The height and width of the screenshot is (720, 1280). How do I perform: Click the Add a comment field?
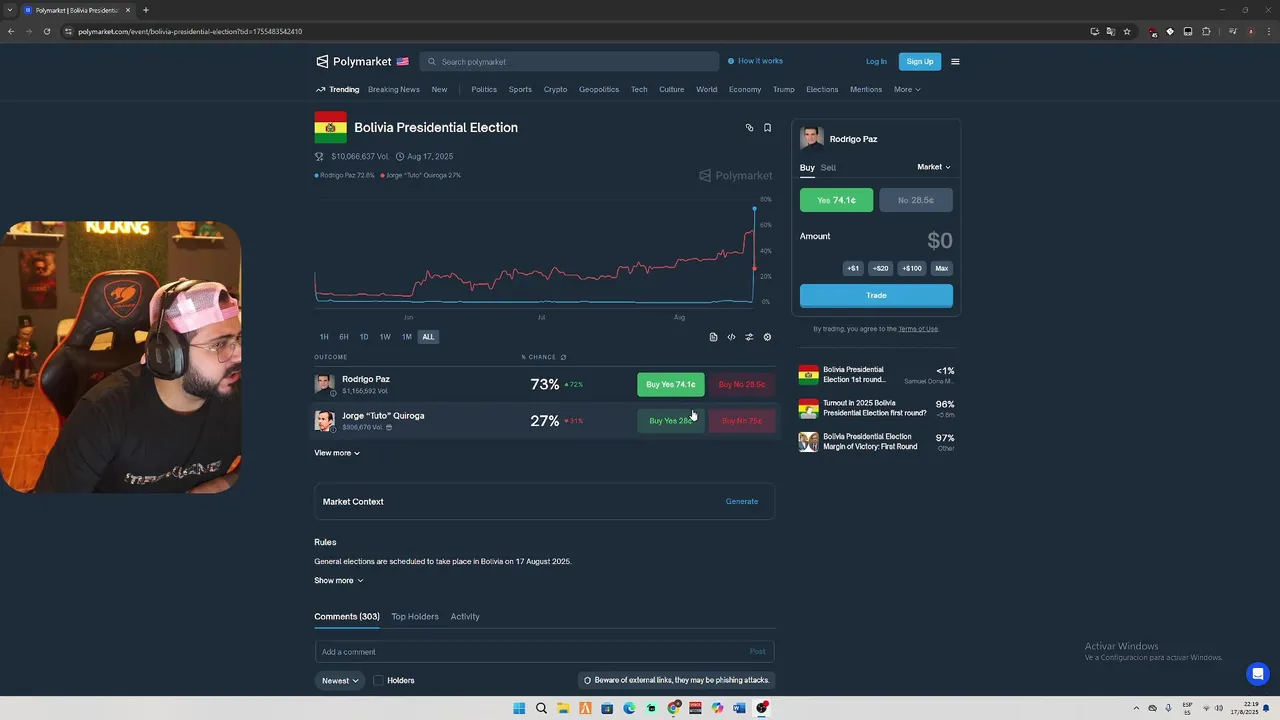coord(544,652)
